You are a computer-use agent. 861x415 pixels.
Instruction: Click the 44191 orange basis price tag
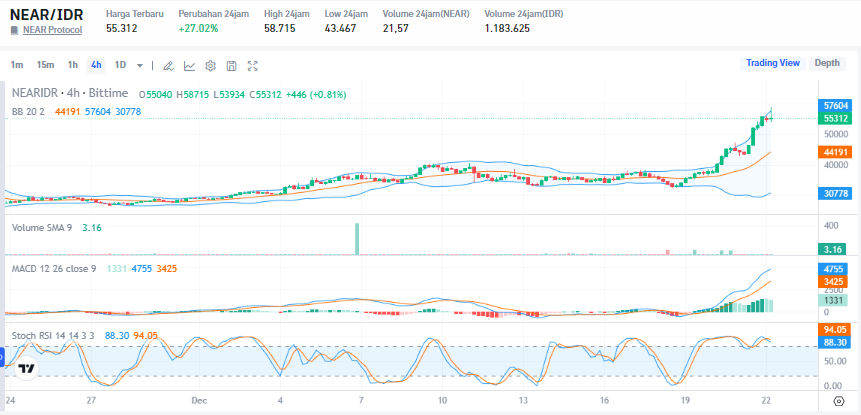pyautogui.click(x=835, y=152)
